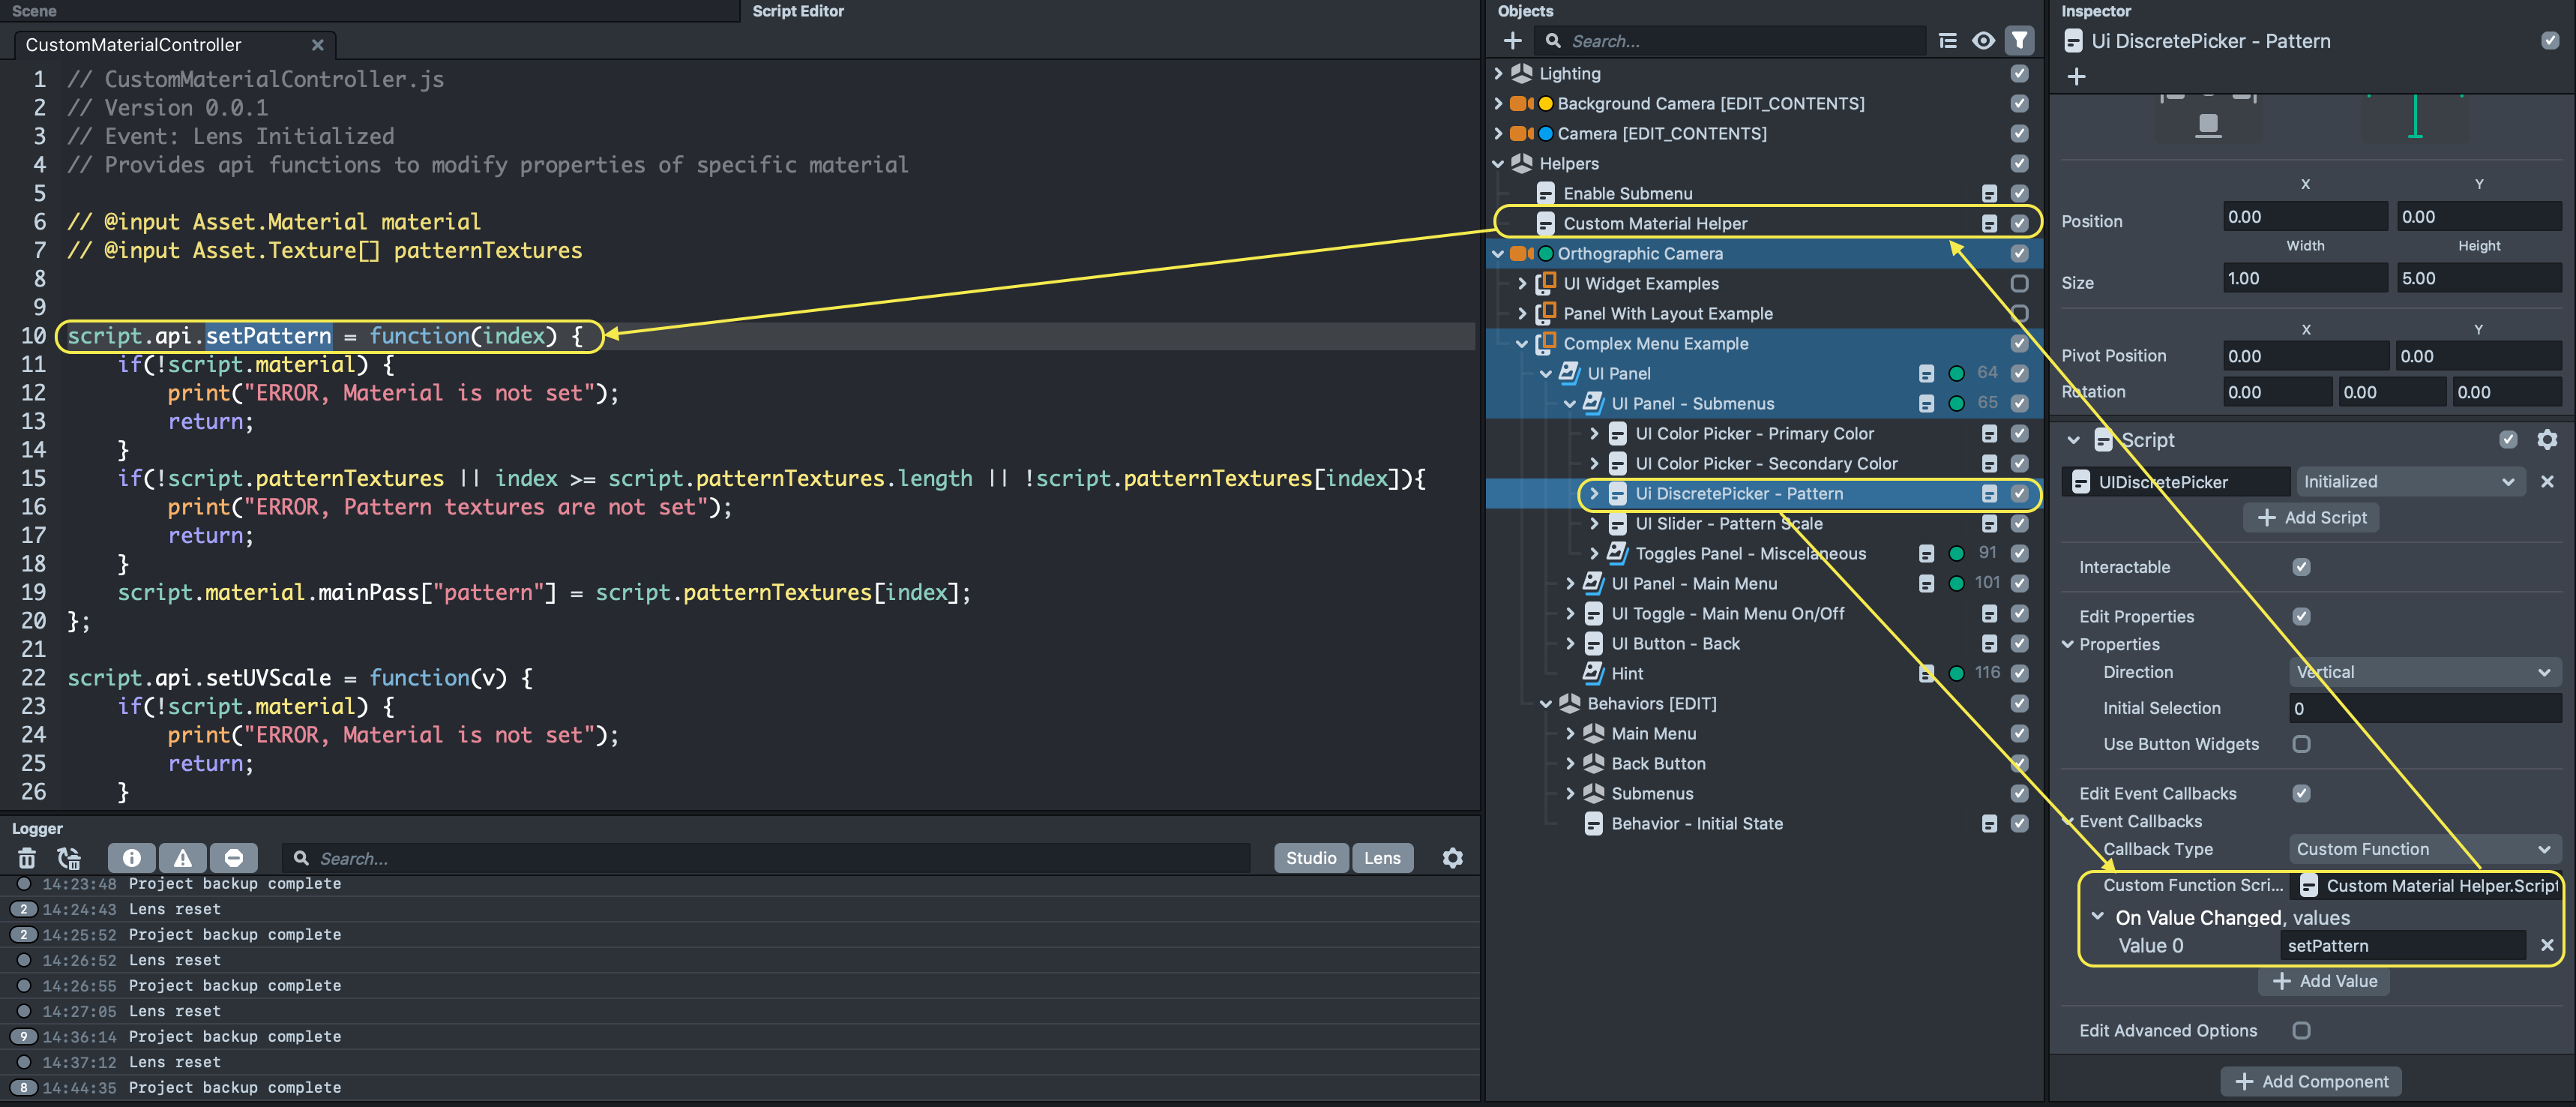This screenshot has width=2576, height=1107.
Task: Click the add object plus icon
Action: pyautogui.click(x=1512, y=41)
